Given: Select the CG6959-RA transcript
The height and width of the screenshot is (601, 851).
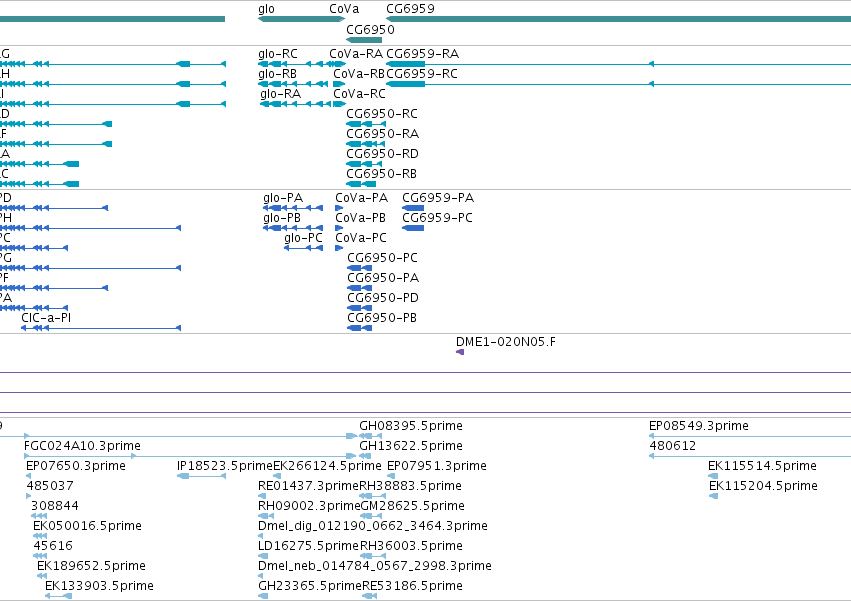Looking at the screenshot, I should tap(618, 64).
